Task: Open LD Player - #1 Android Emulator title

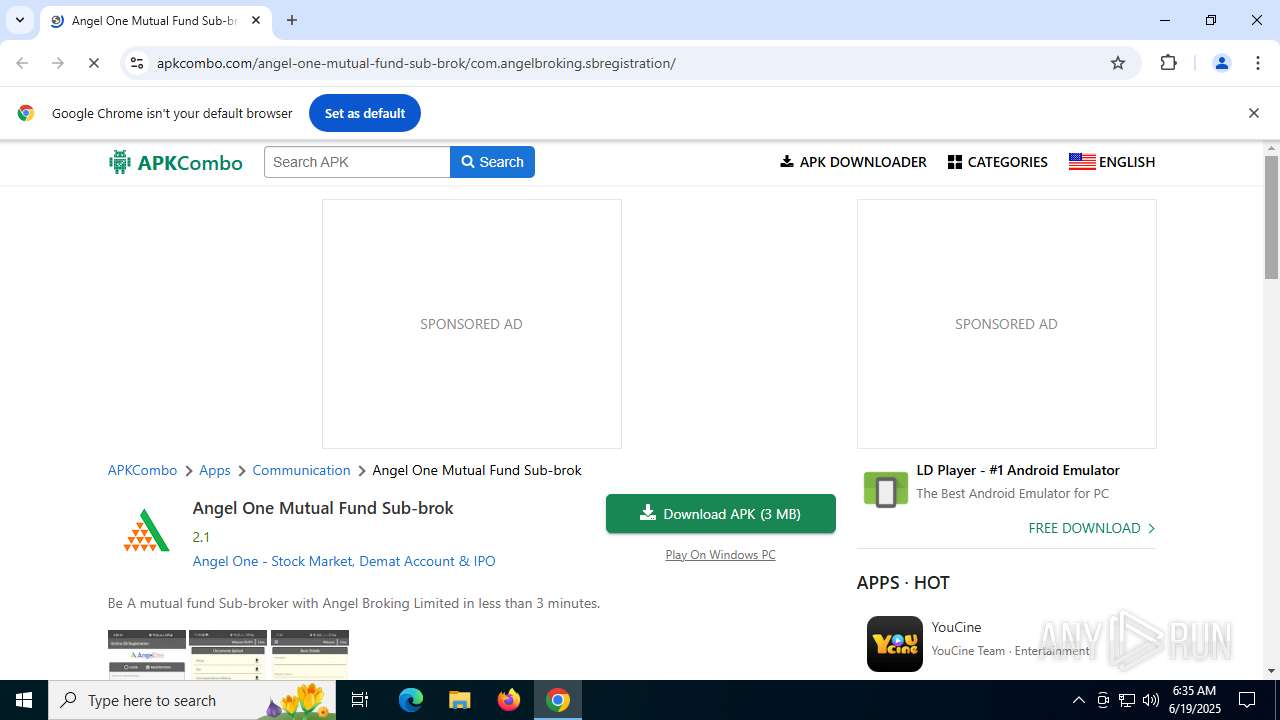Action: 1018,470
